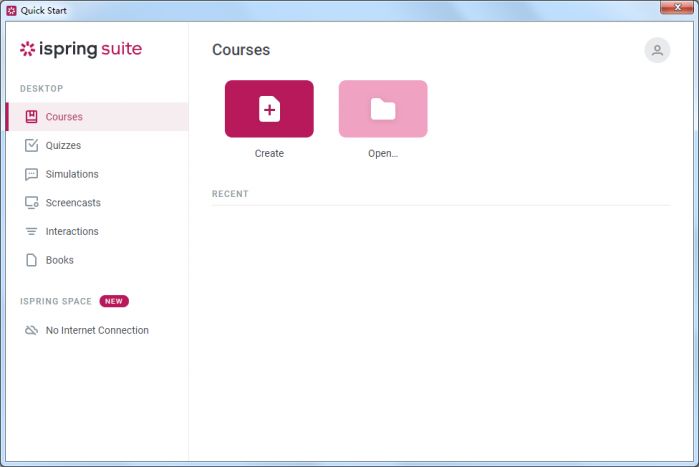Select the Simulations chat bubble icon
This screenshot has width=699, height=467.
31,174
